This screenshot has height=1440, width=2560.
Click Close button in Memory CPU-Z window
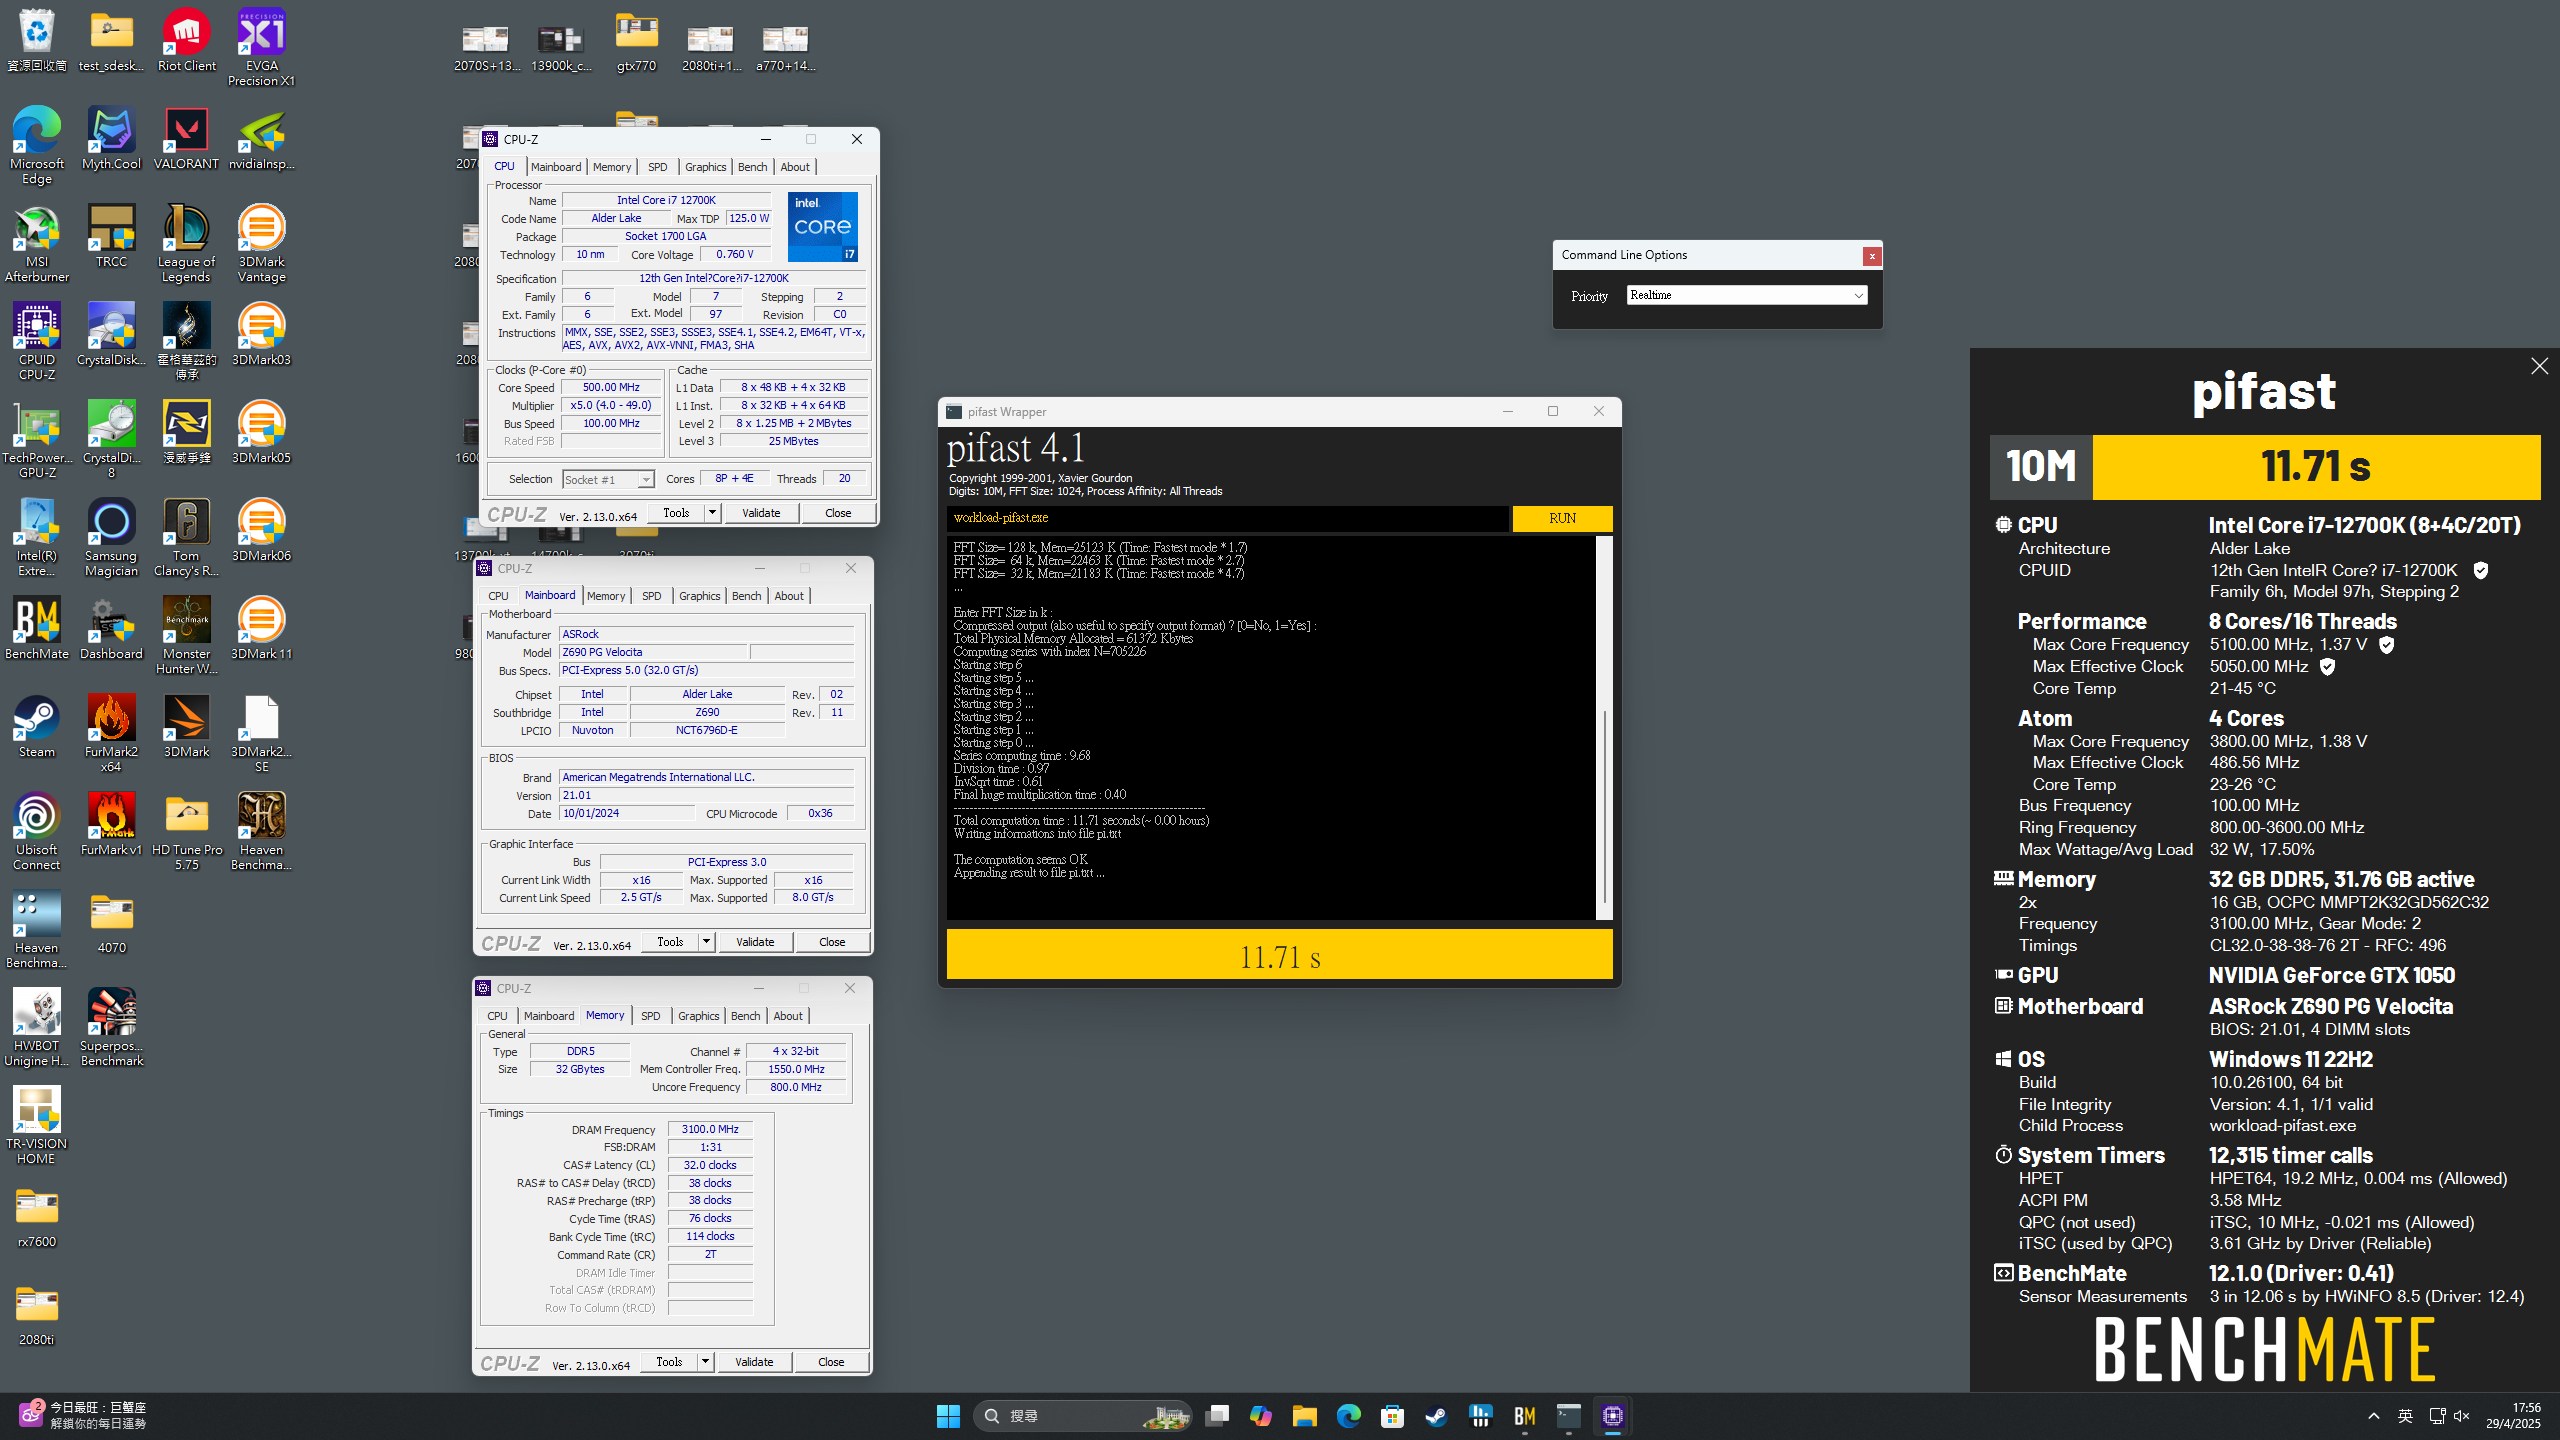831,1362
